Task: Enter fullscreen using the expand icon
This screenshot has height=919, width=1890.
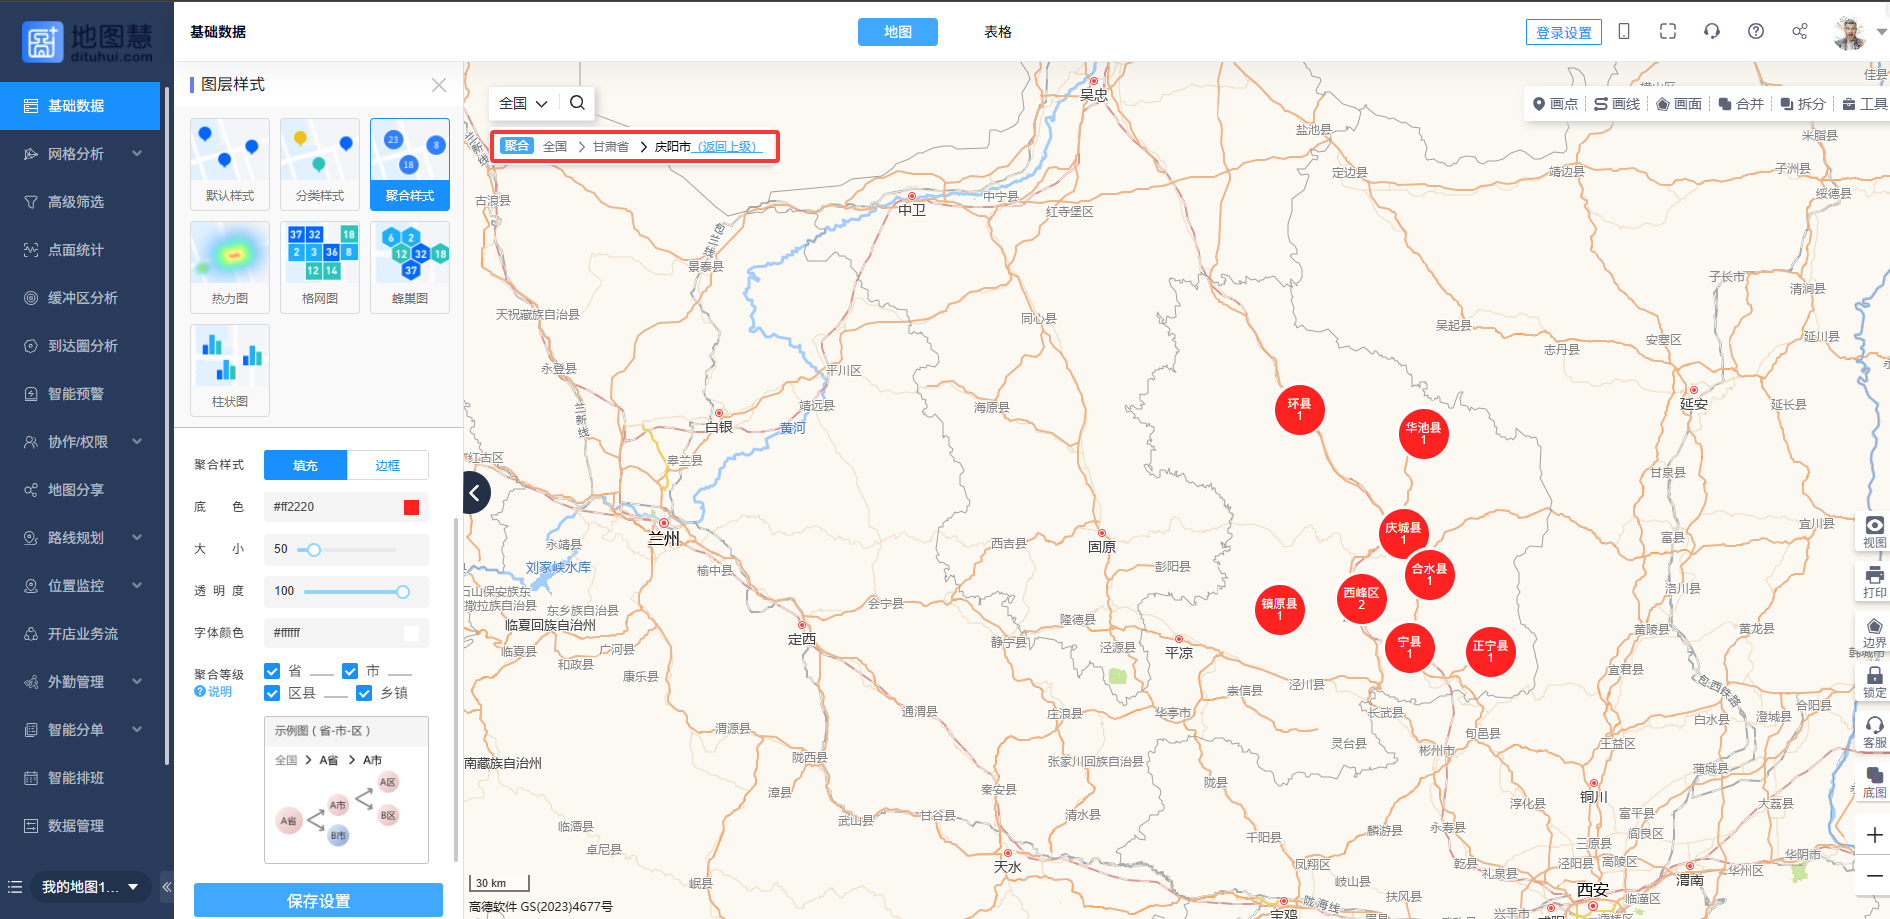Action: tap(1667, 32)
